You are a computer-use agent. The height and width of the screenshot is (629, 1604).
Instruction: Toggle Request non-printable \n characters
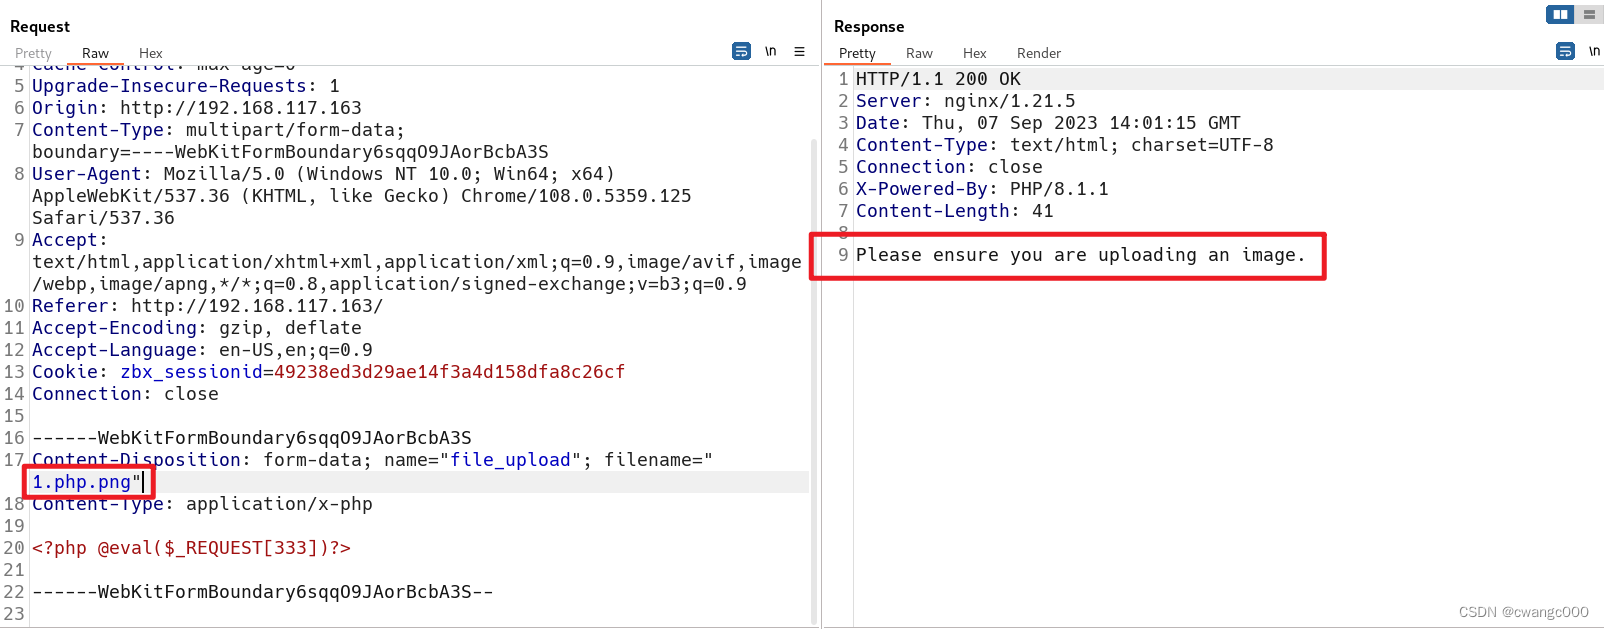tap(771, 51)
